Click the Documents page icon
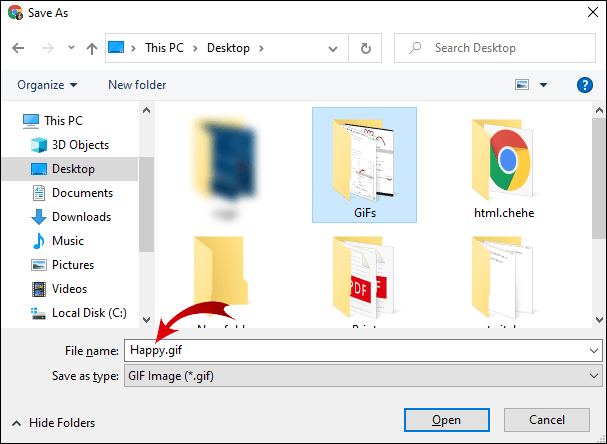This screenshot has width=607, height=444. (x=39, y=193)
